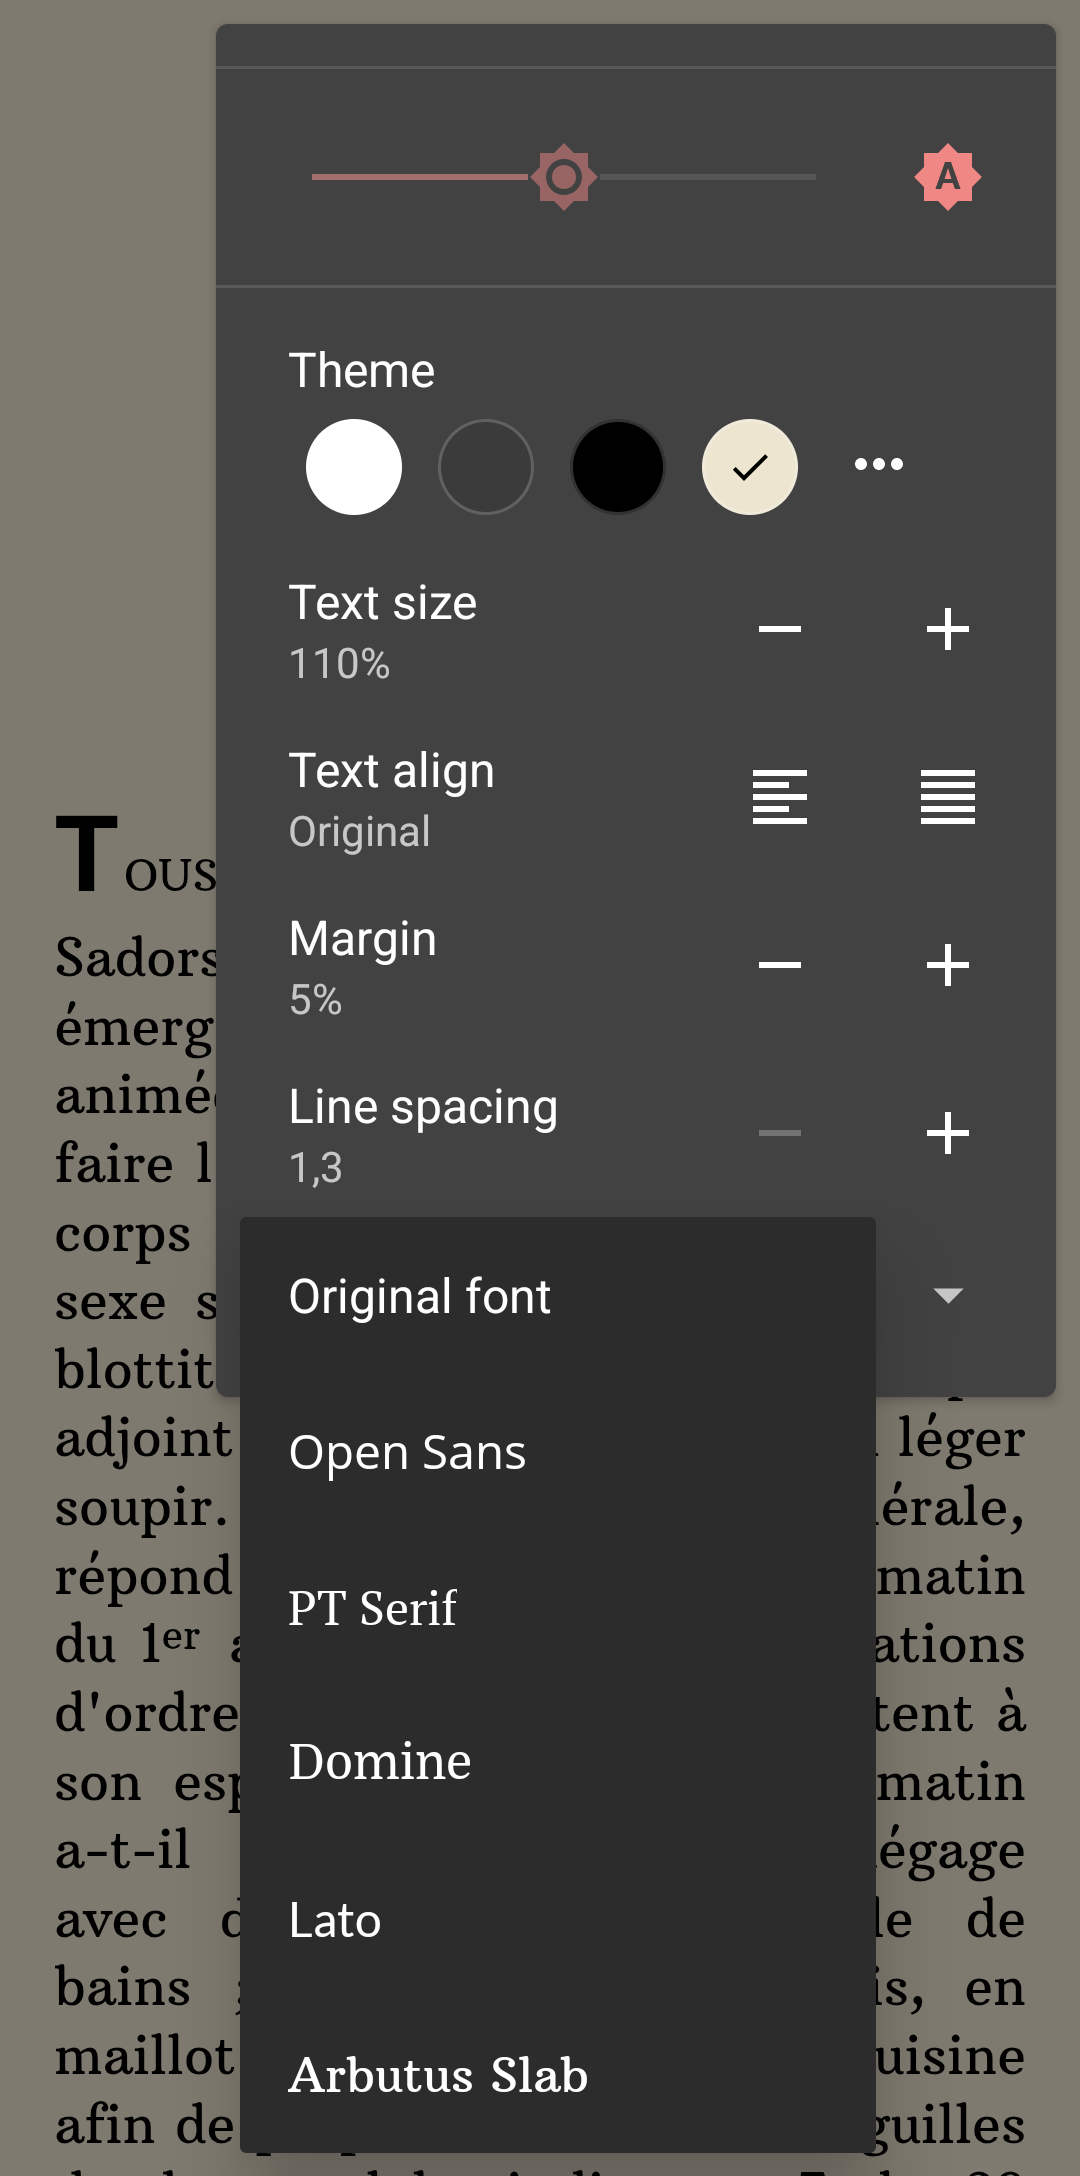
Task: Adjust the brightness slider handle
Action: (564, 177)
